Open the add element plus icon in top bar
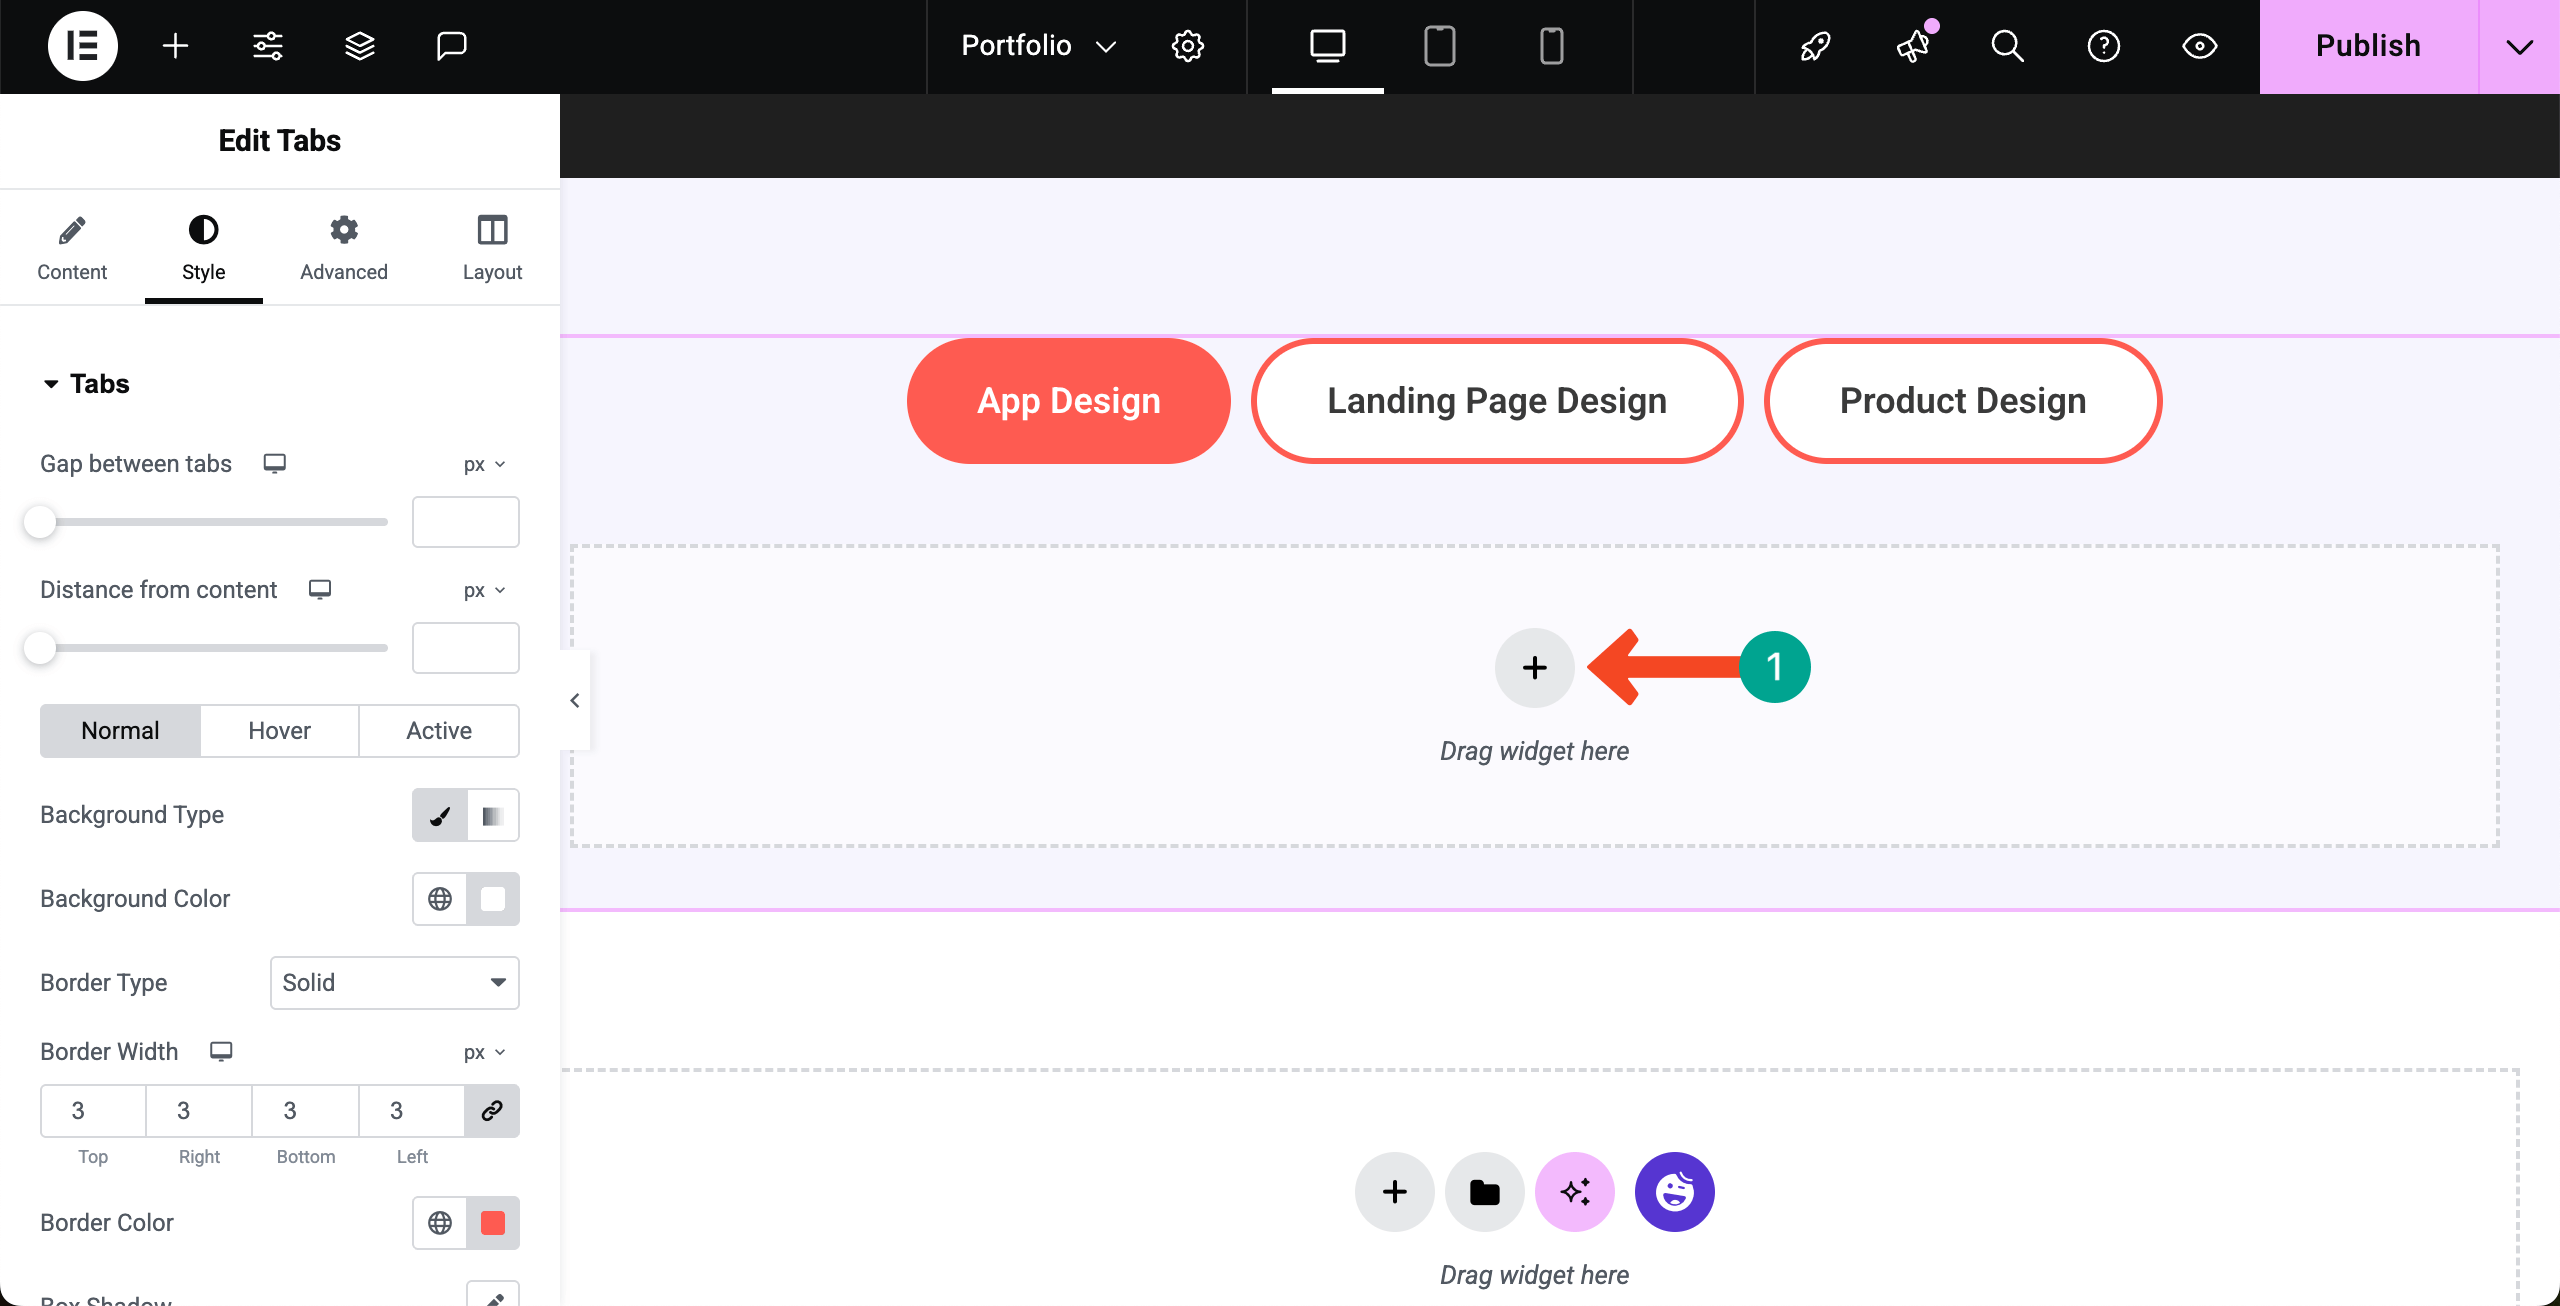 pyautogui.click(x=175, y=46)
